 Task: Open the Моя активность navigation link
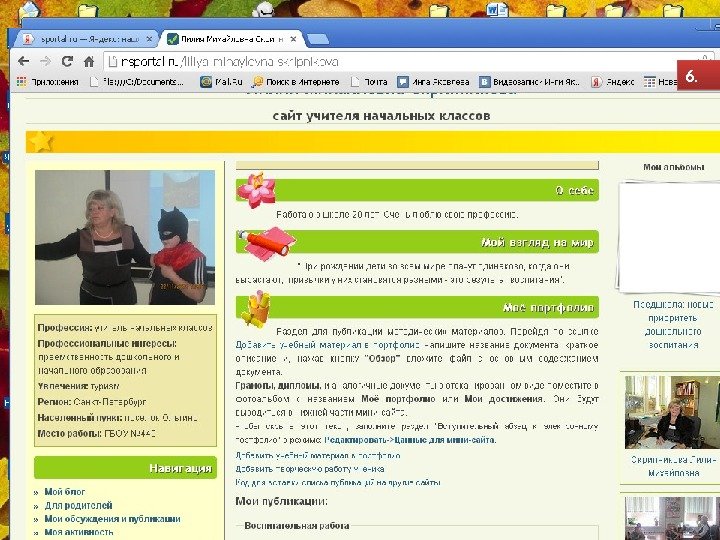point(79,532)
